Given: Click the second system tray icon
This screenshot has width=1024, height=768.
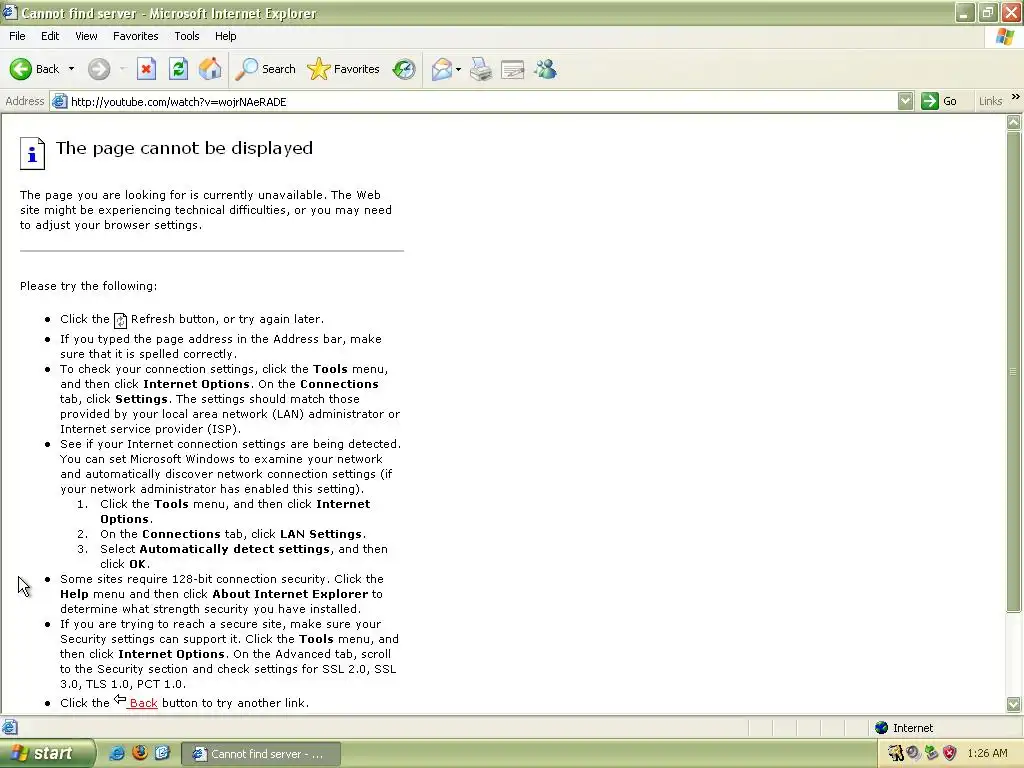Looking at the screenshot, I should click(x=913, y=754).
